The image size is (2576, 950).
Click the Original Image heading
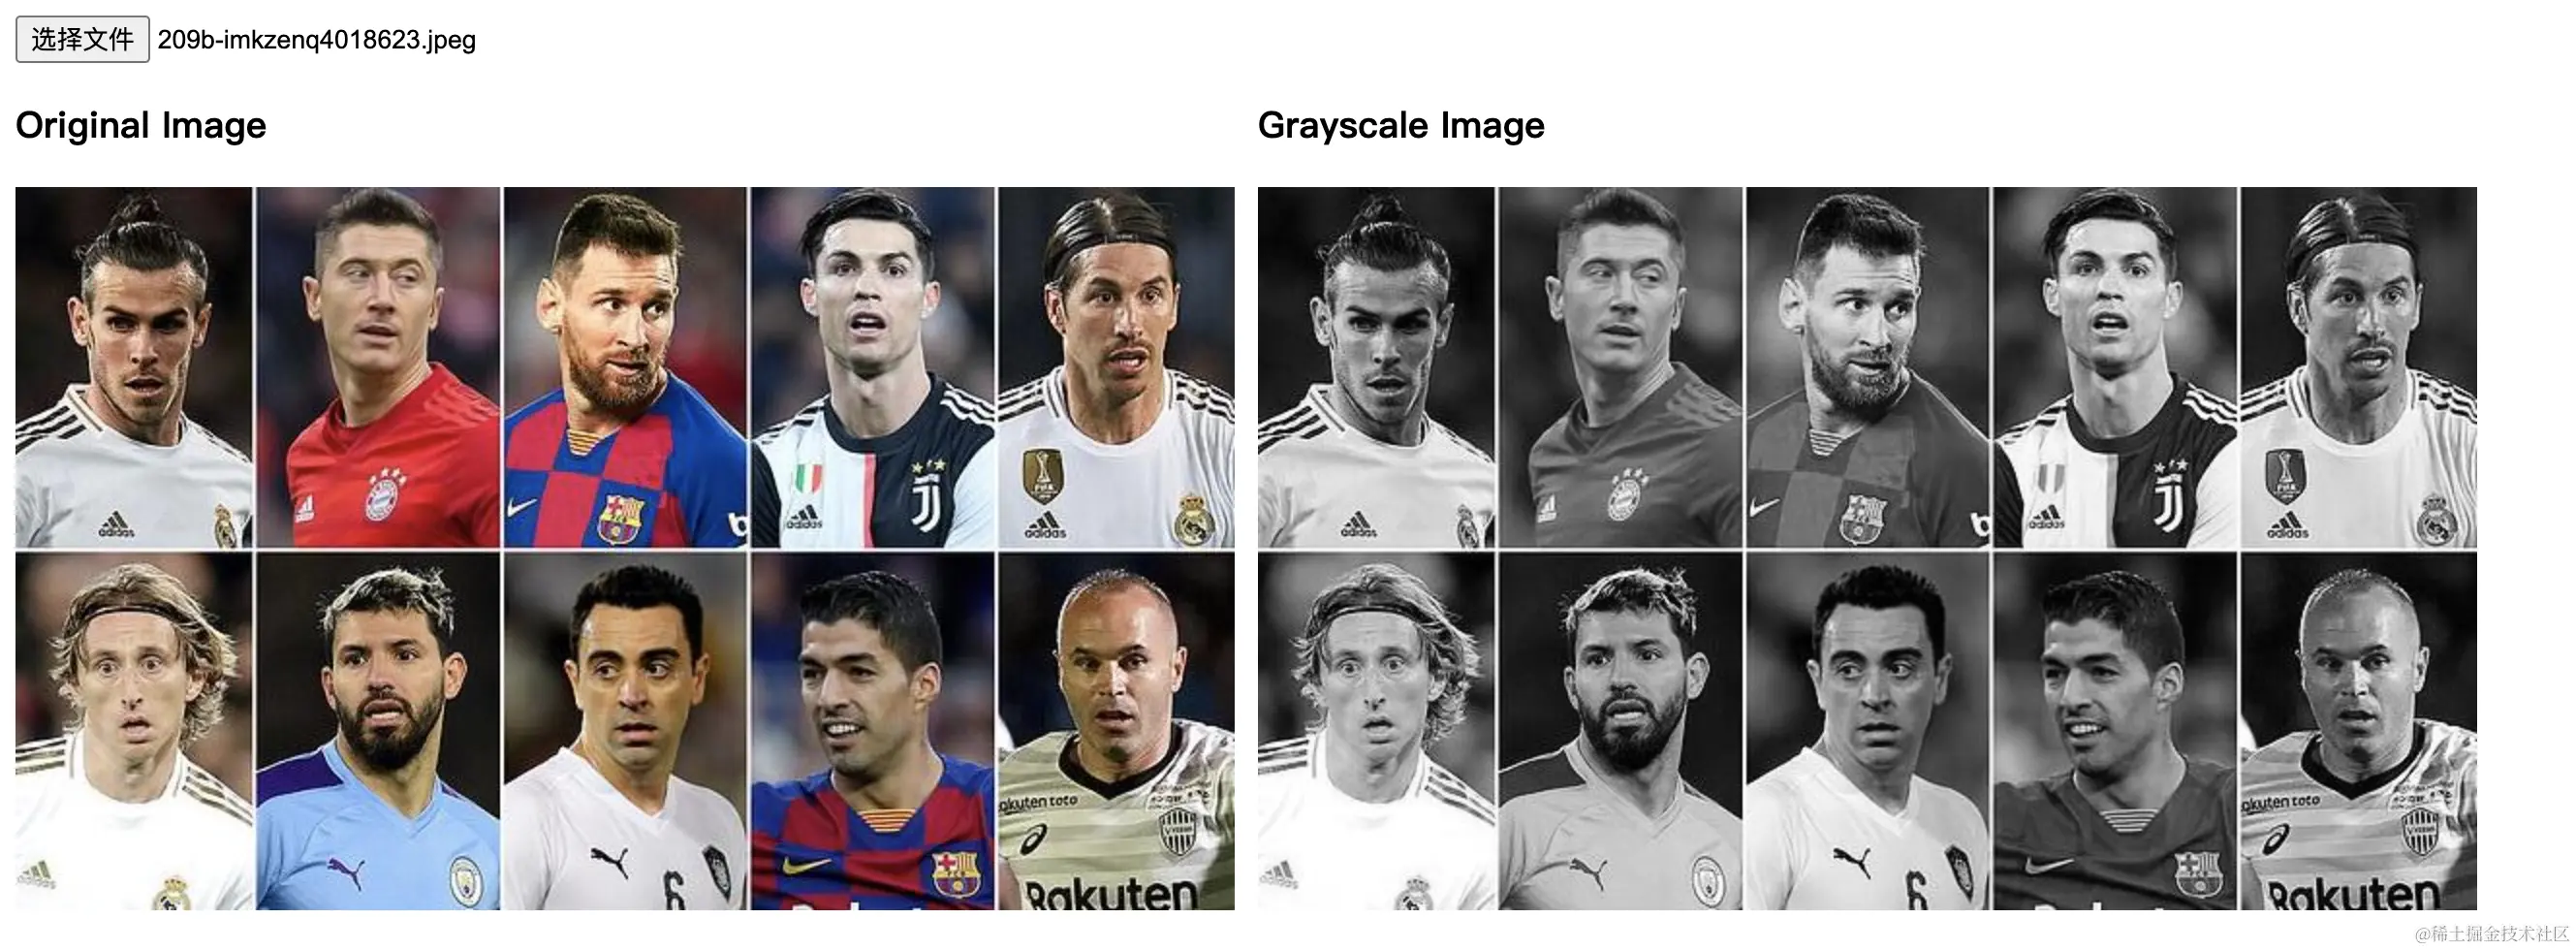coord(141,125)
